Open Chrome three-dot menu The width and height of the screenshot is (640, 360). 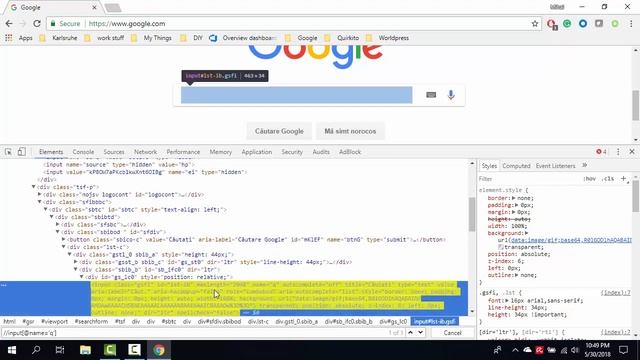[x=631, y=24]
